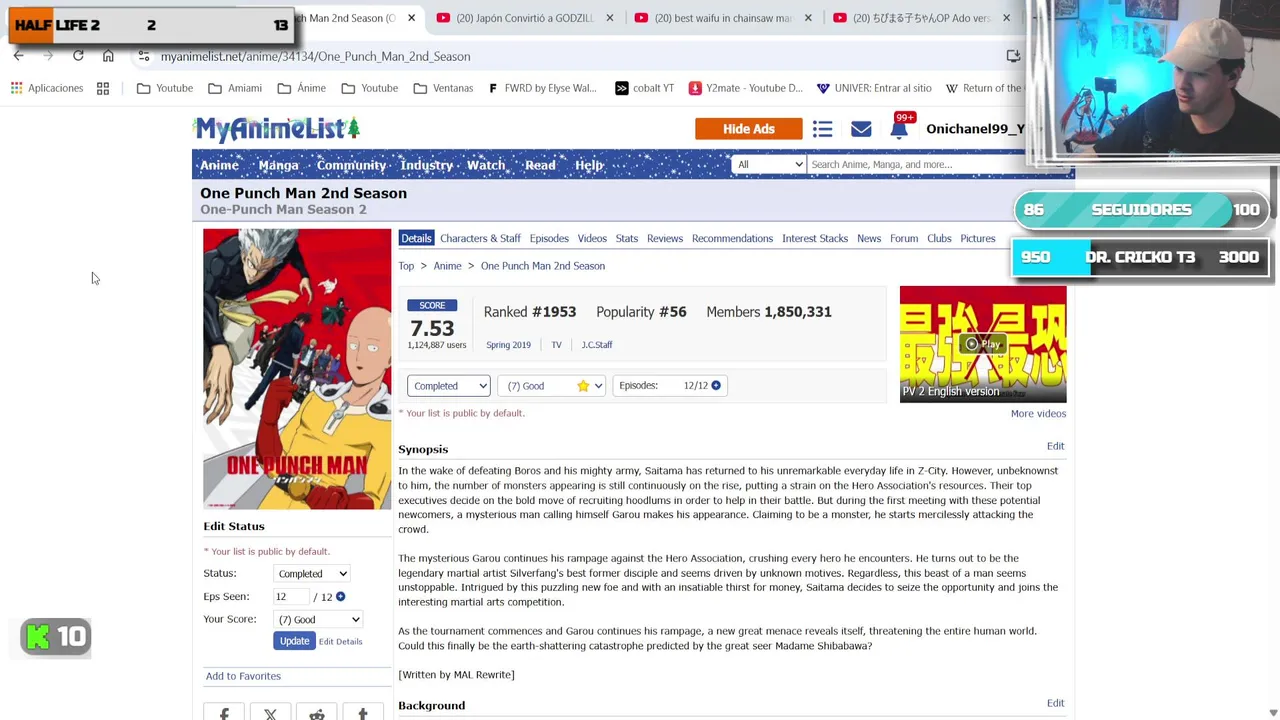The width and height of the screenshot is (1280, 720).
Task: Share on Tumblr icon
Action: coord(362,714)
